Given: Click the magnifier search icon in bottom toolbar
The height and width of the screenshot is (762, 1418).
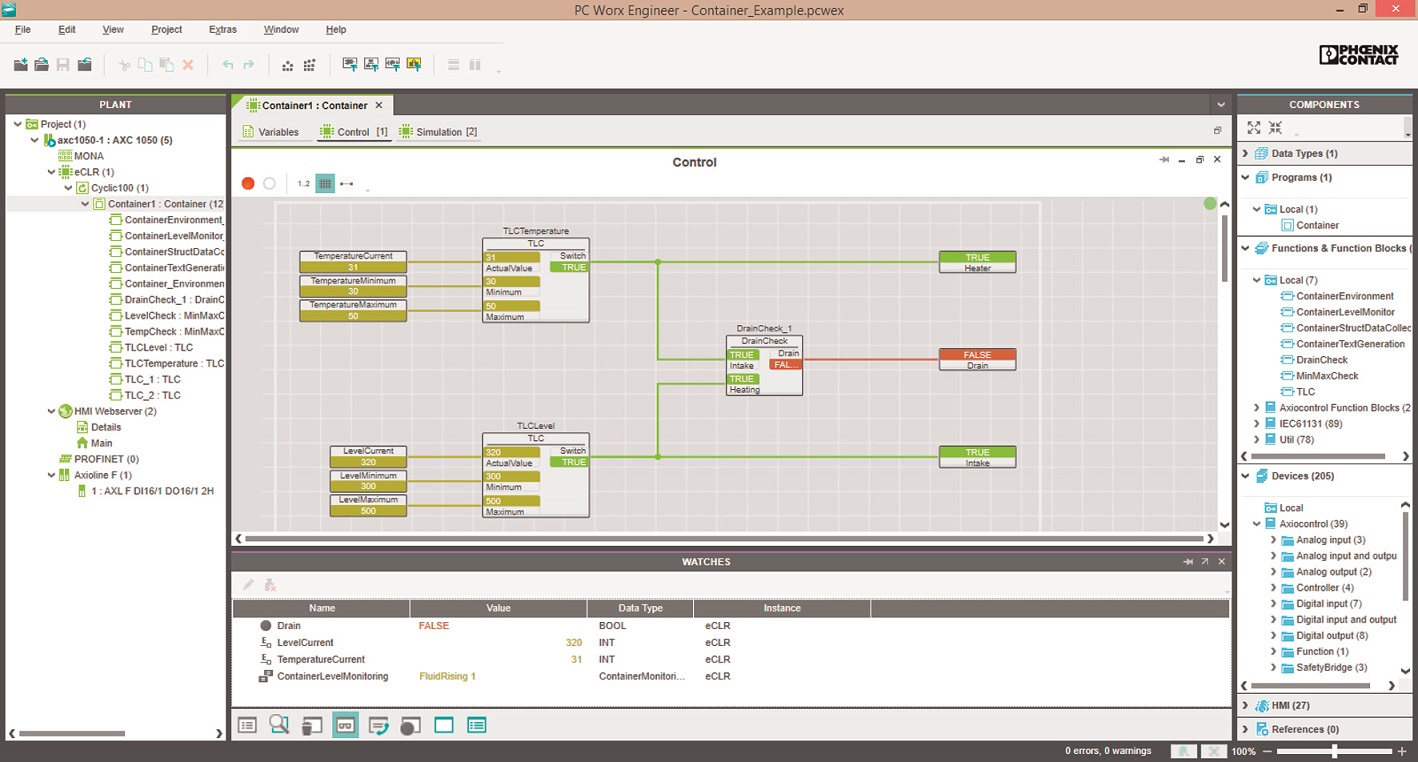Looking at the screenshot, I should (279, 725).
